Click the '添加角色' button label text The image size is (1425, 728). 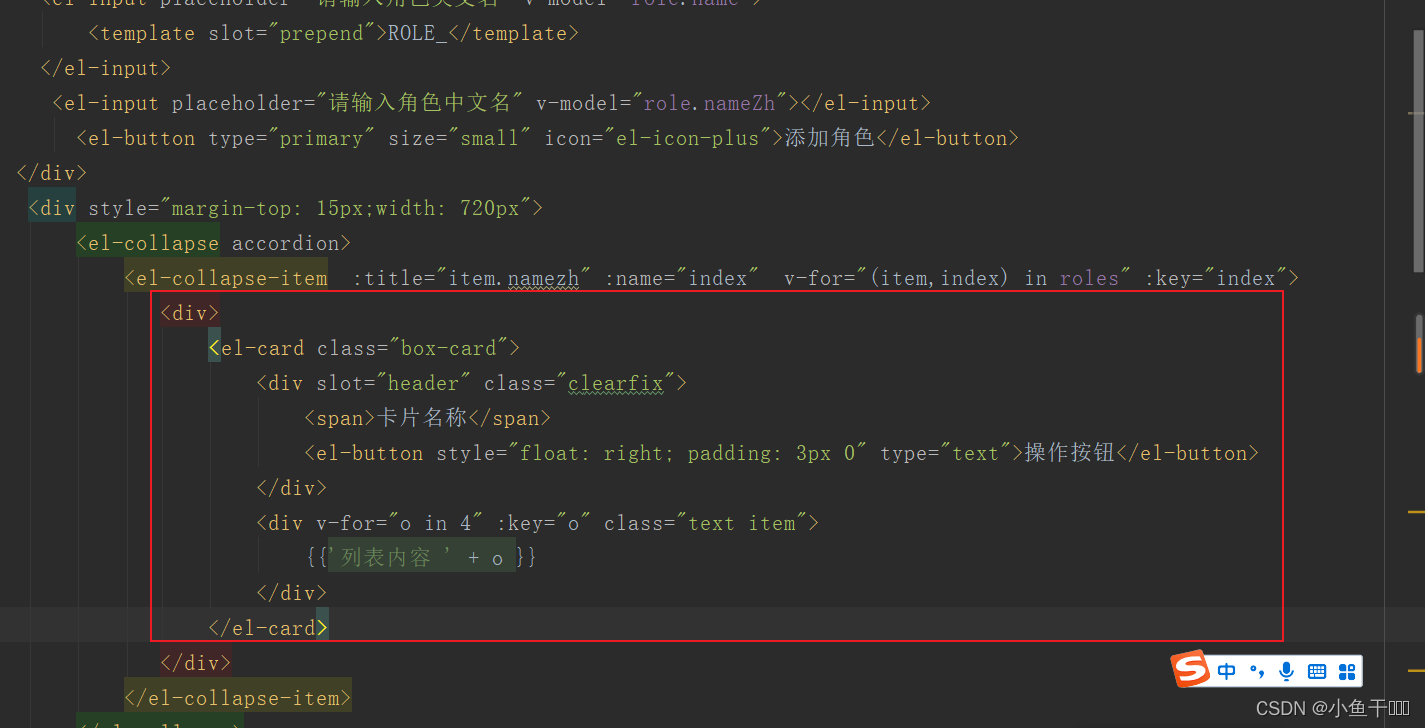coord(830,138)
